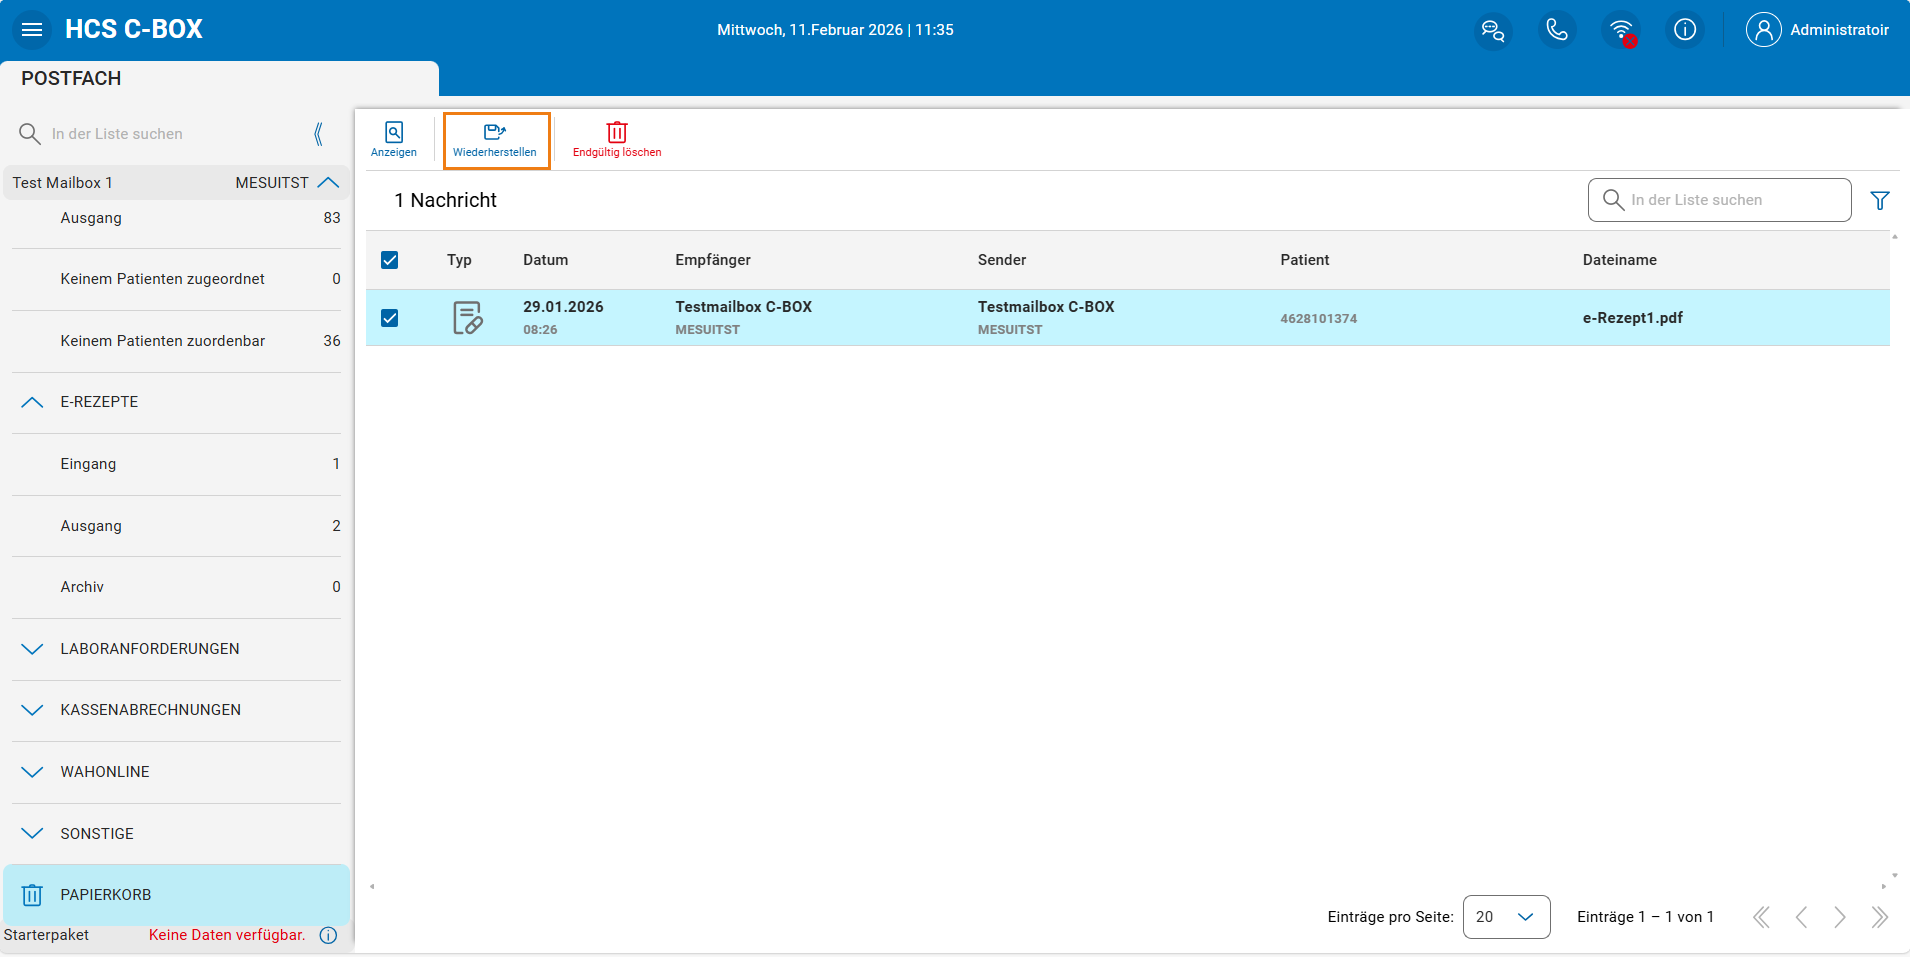Collapse the E-REZEPTE section
Screen dimensions: 1910x957
[32, 402]
